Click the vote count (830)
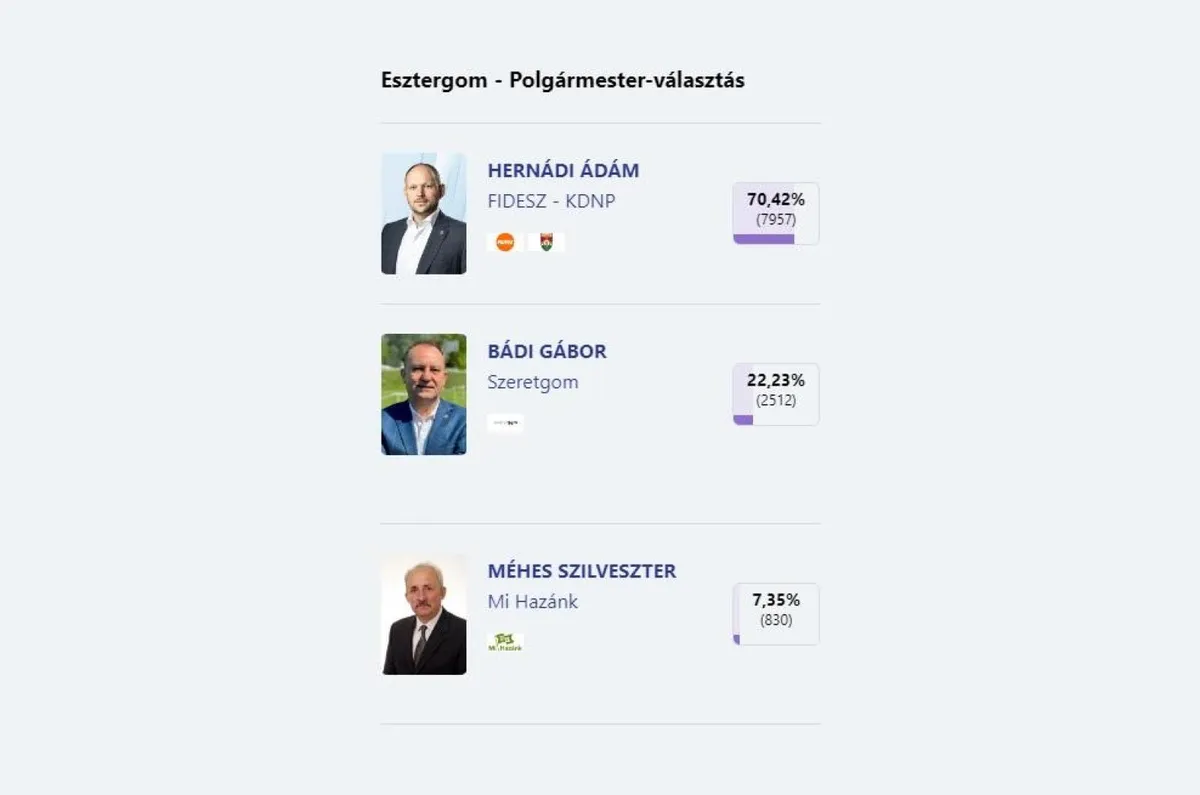The width and height of the screenshot is (1200, 795). coord(776,620)
